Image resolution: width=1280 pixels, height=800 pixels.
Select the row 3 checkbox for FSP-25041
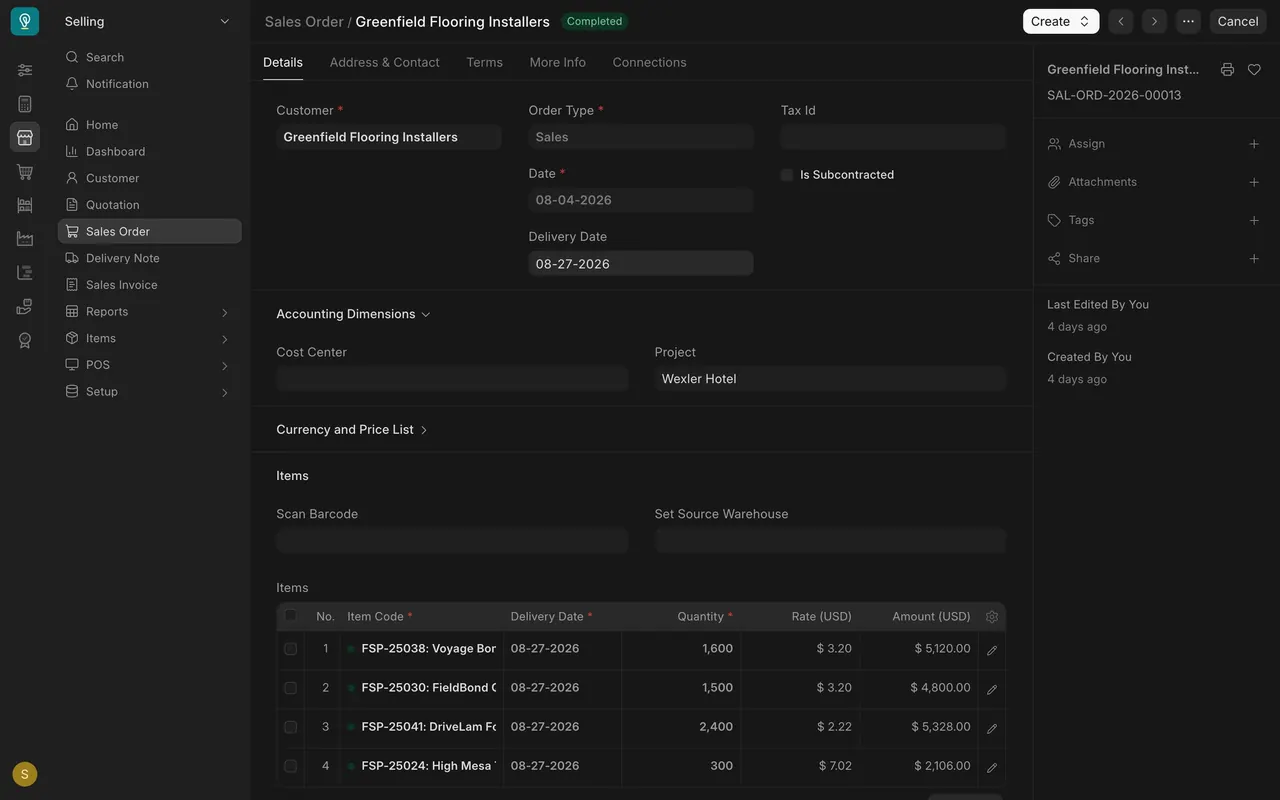(x=291, y=727)
